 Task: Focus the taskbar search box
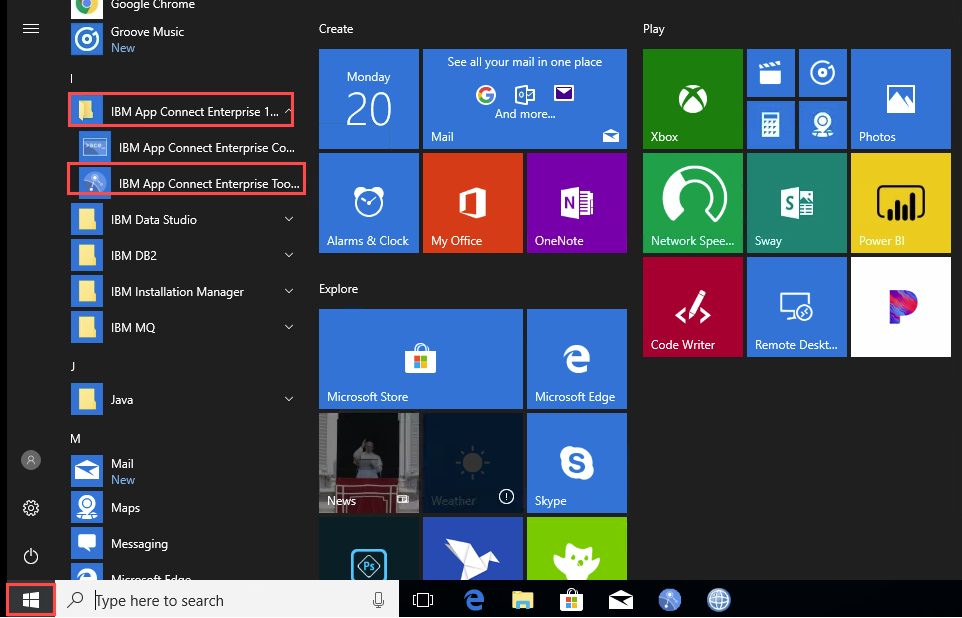pos(227,600)
